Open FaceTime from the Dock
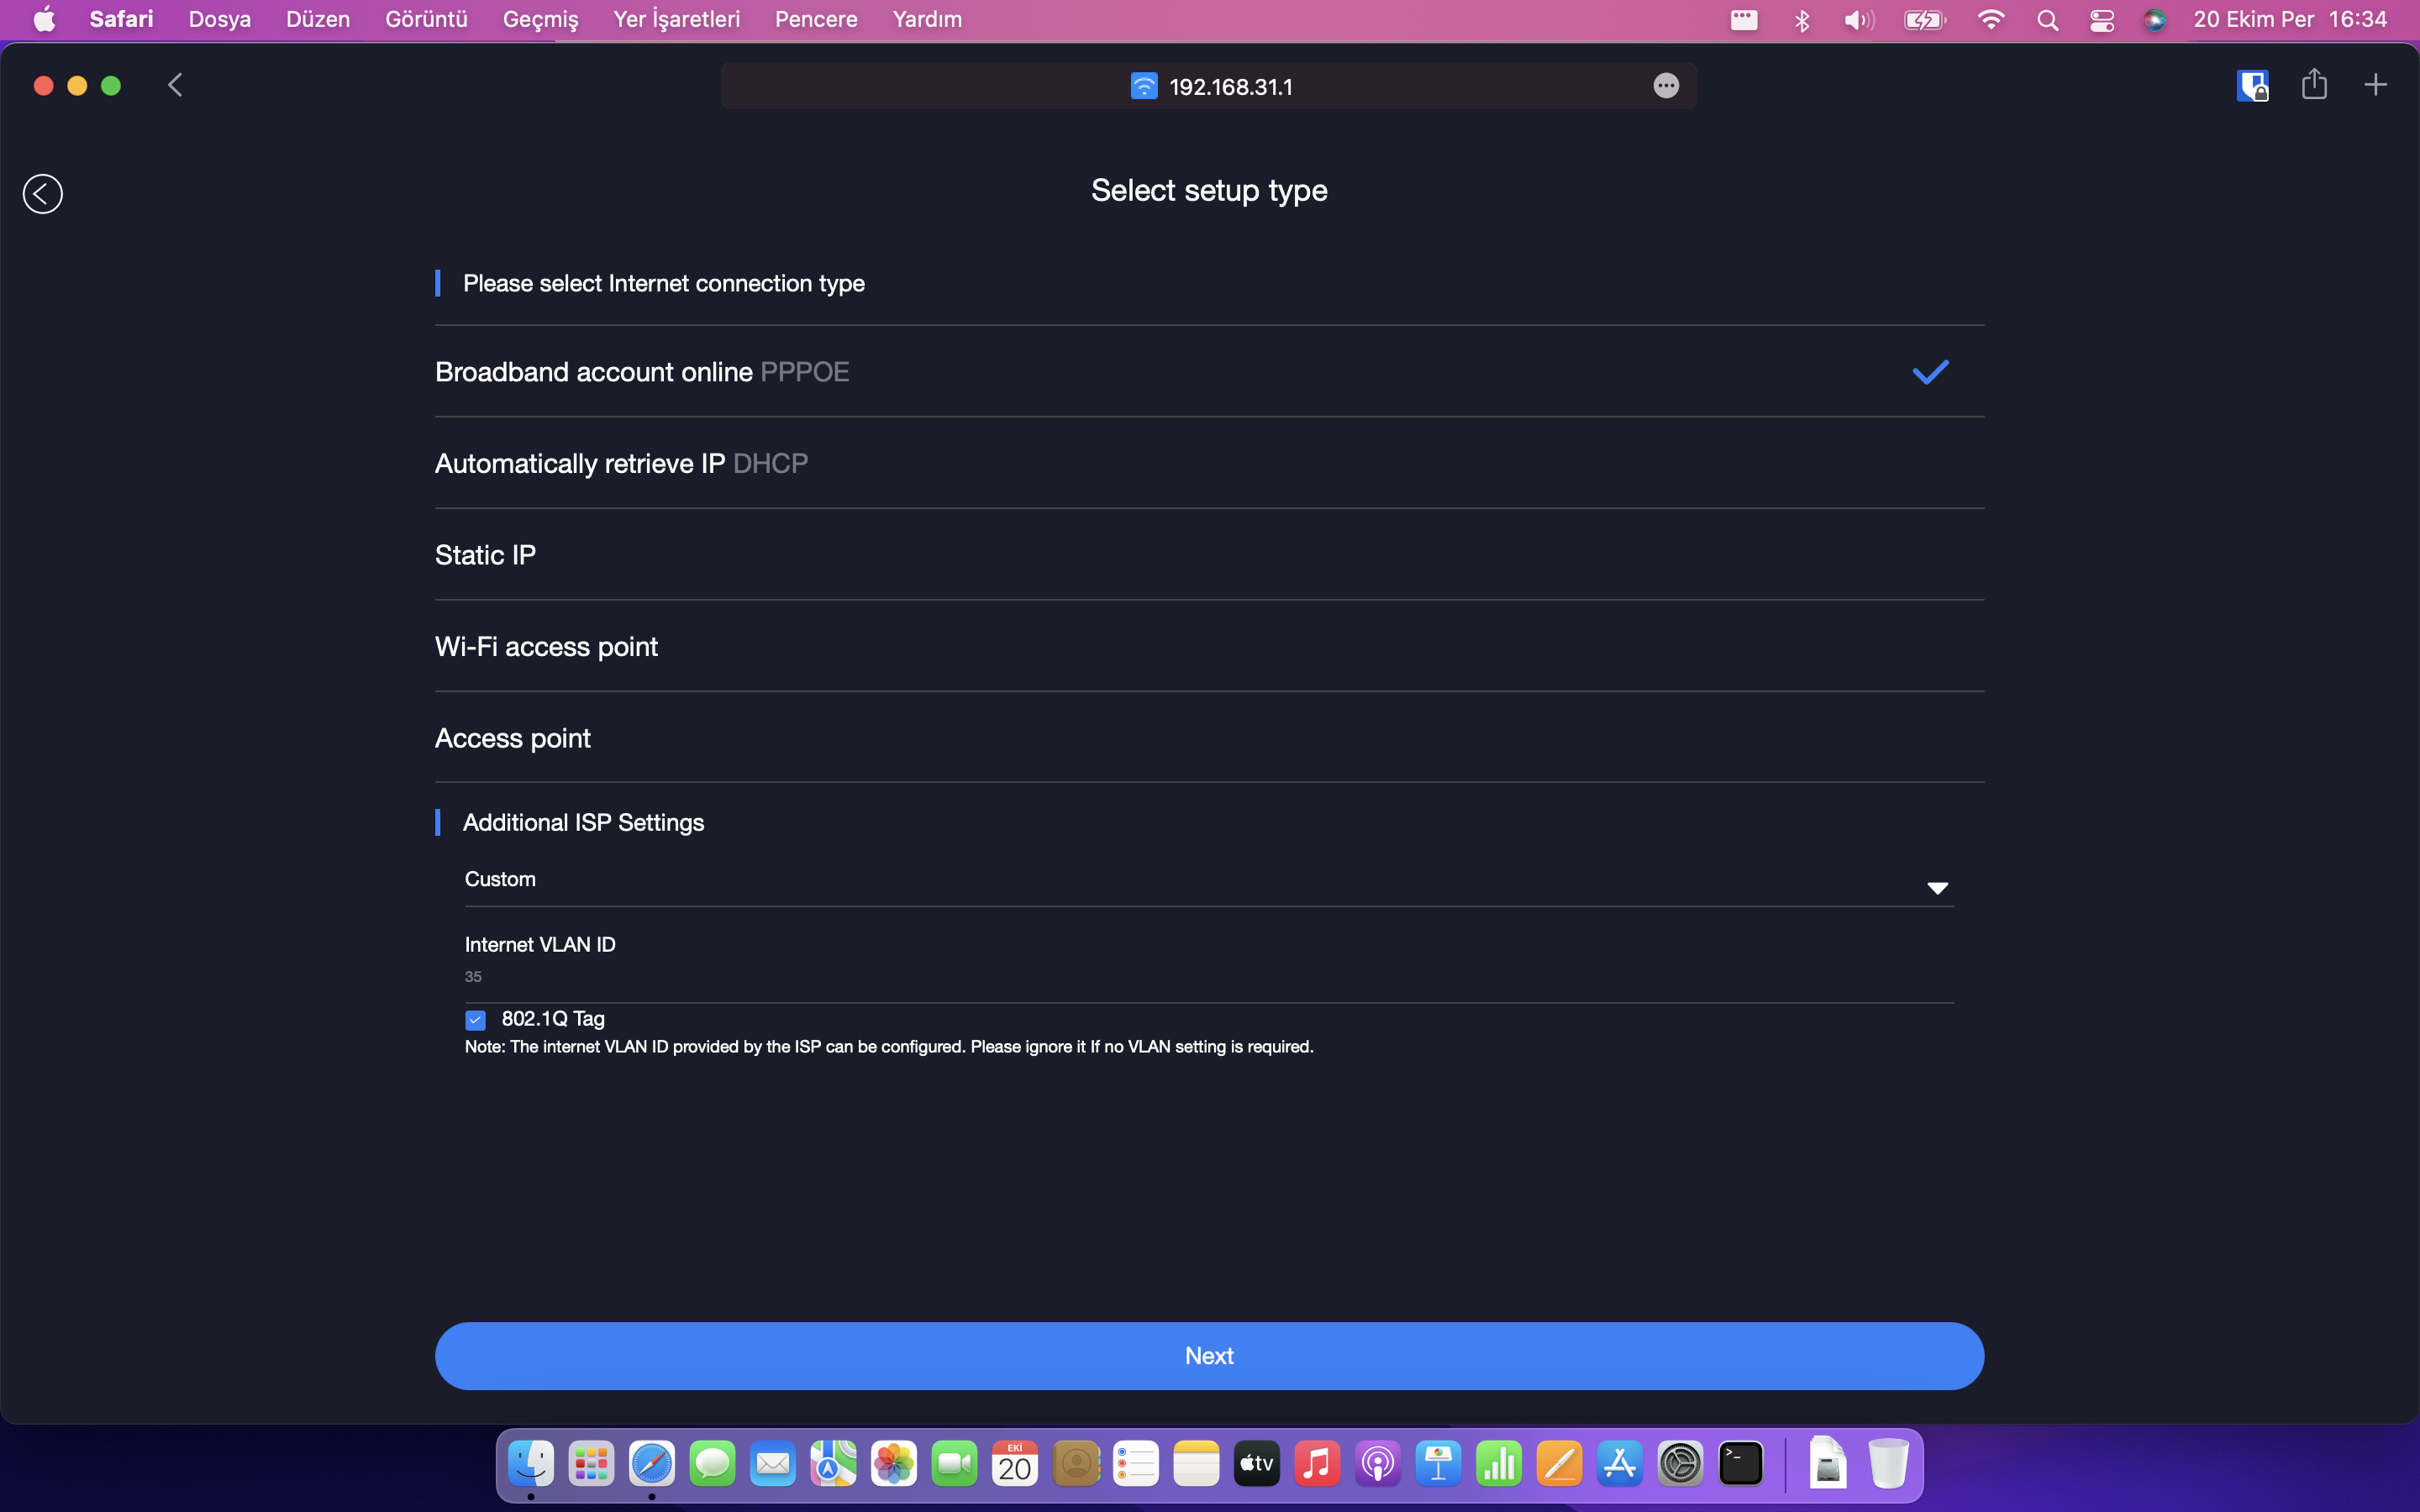This screenshot has width=2420, height=1512. click(x=954, y=1465)
